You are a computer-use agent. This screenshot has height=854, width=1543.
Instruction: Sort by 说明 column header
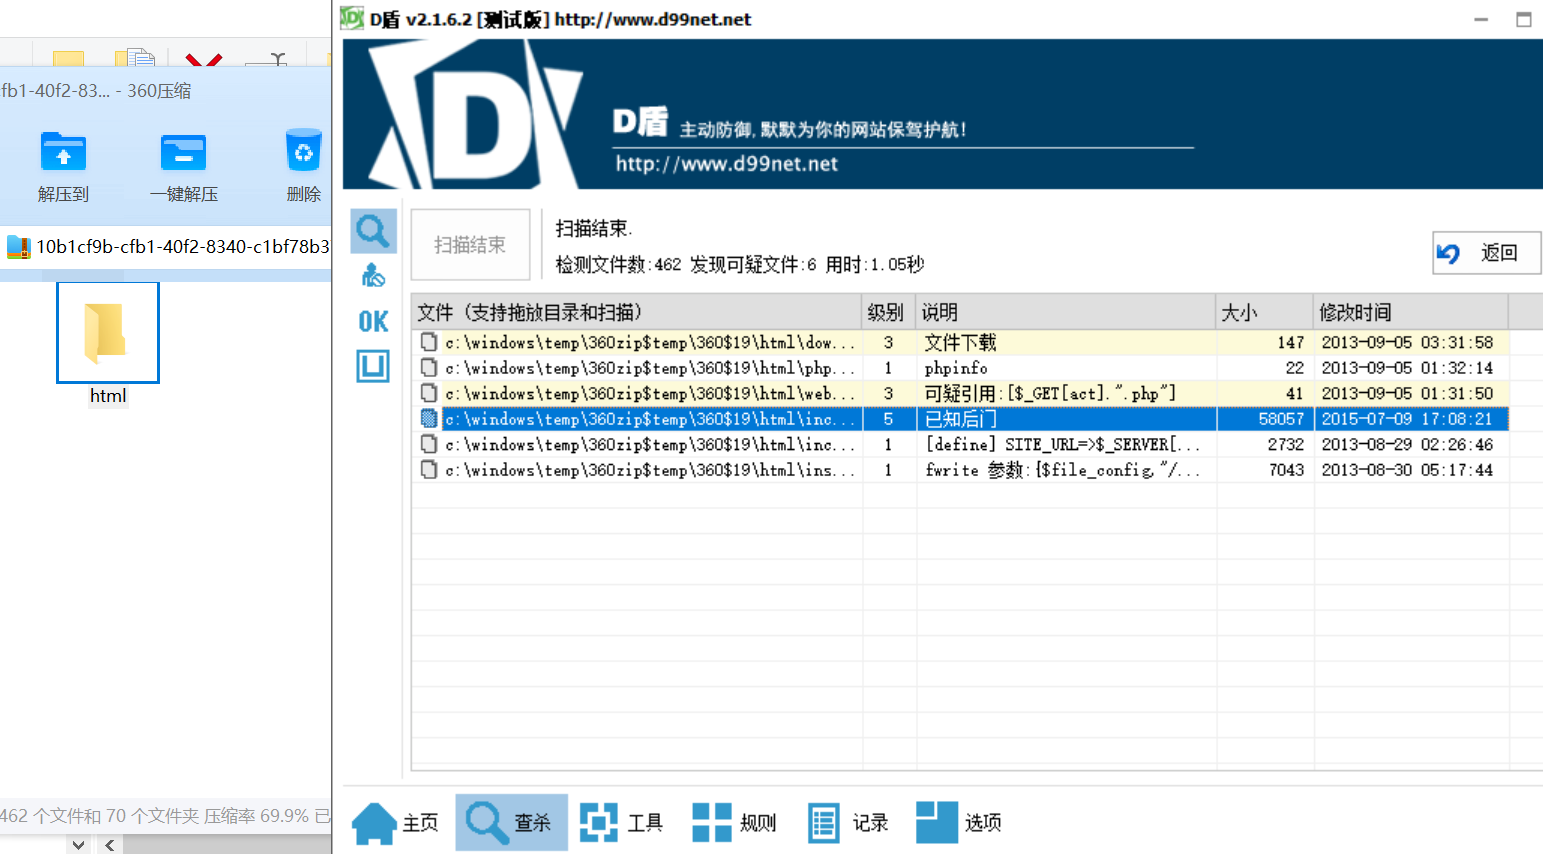pos(1065,312)
